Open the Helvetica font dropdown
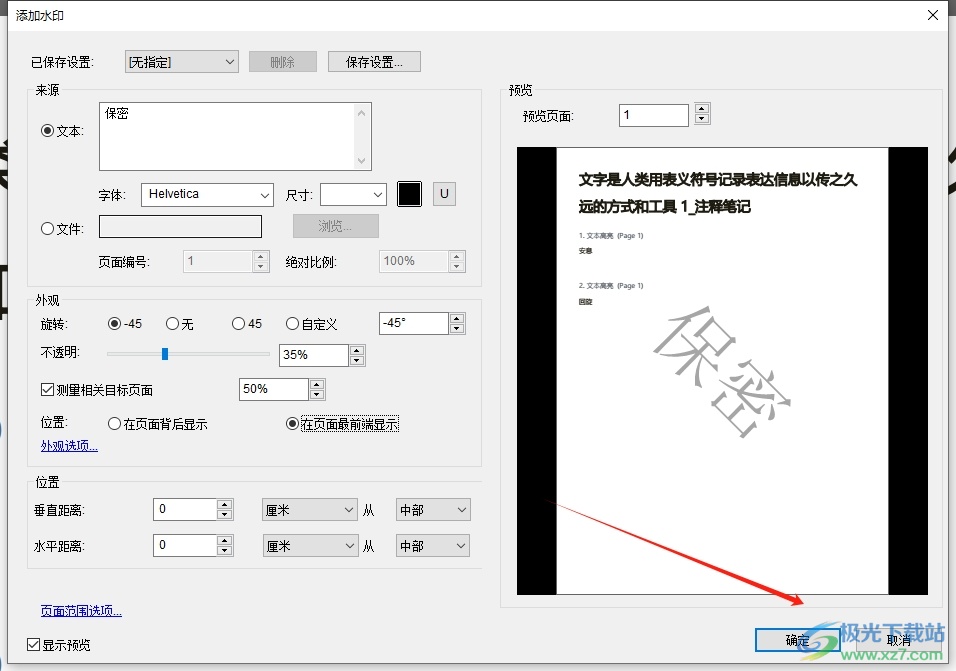The height and width of the screenshot is (671, 956). pyautogui.click(x=207, y=194)
